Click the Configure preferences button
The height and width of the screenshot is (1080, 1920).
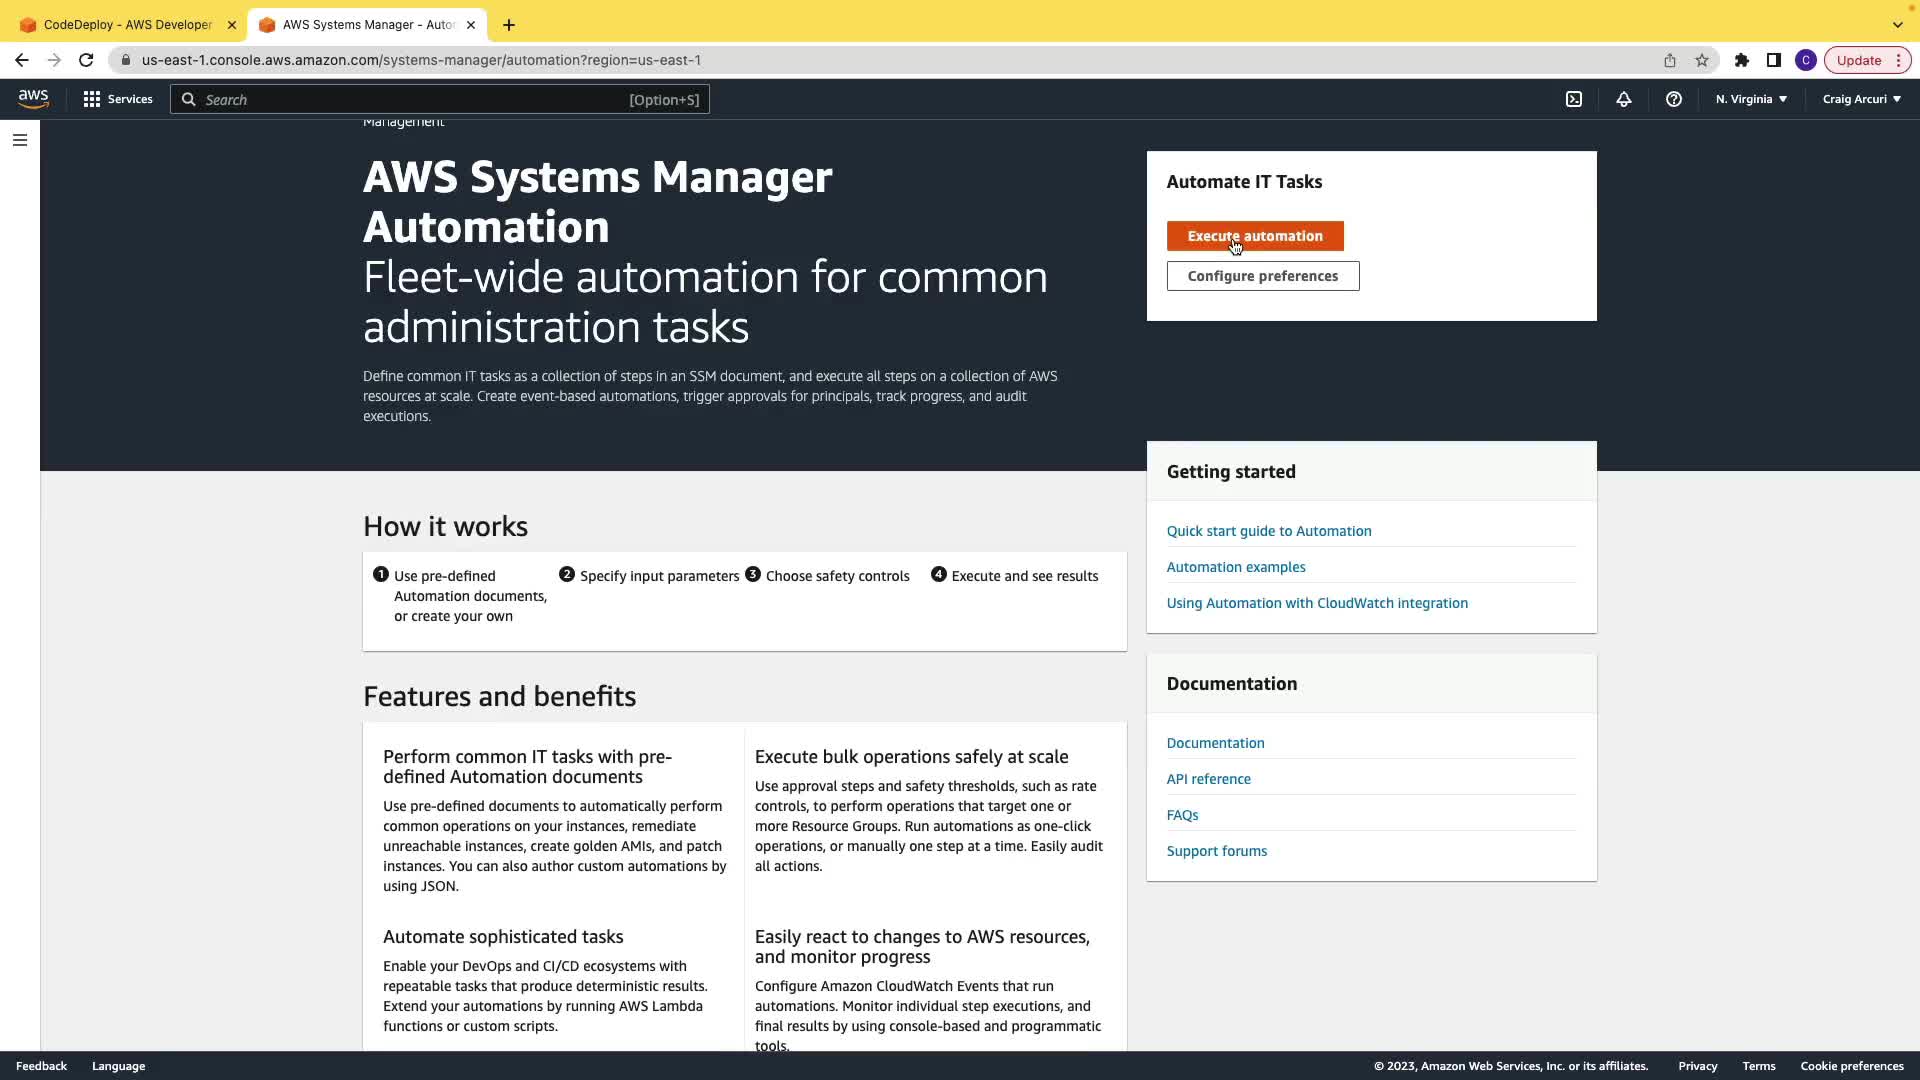point(1263,276)
